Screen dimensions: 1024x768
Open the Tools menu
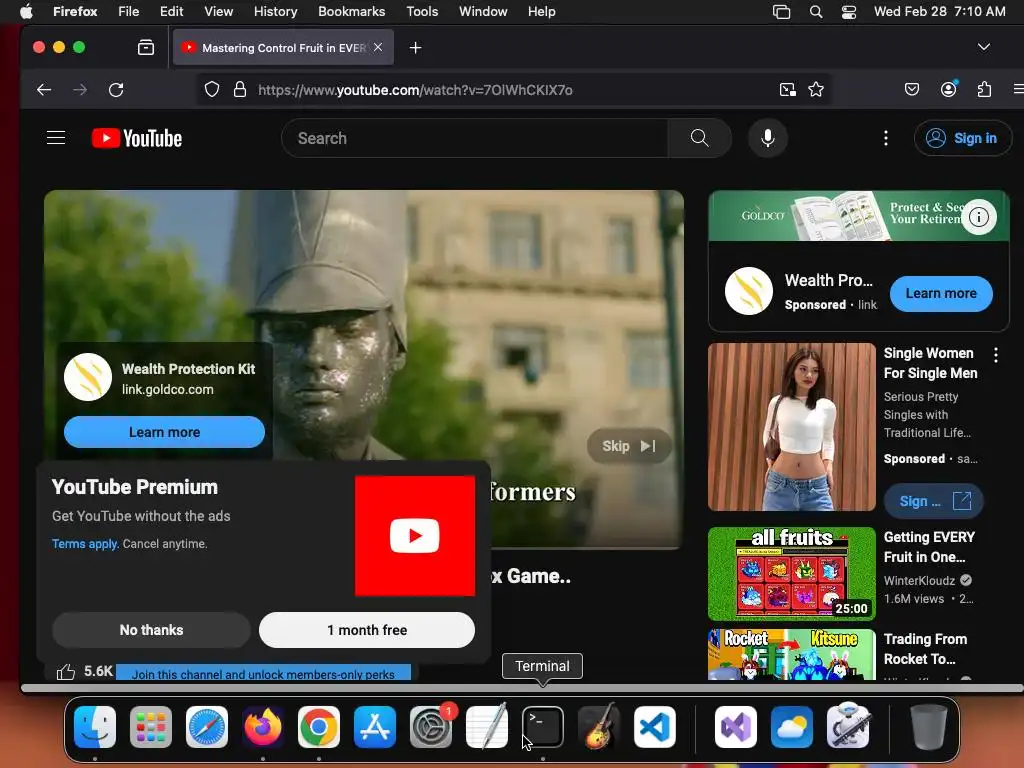(422, 11)
